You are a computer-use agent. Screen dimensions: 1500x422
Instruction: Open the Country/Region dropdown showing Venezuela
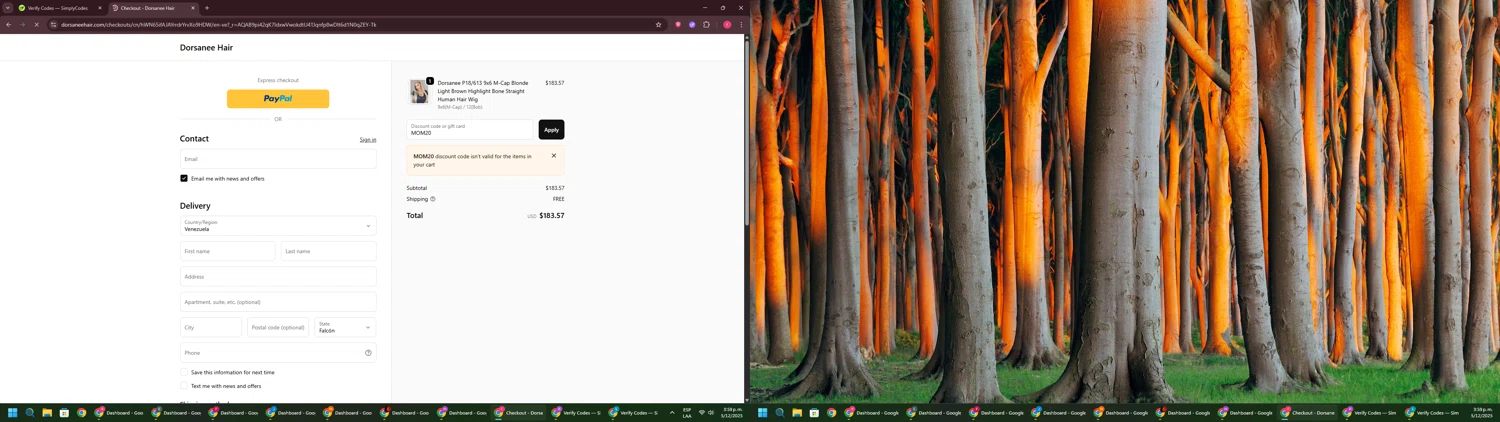[x=278, y=226]
